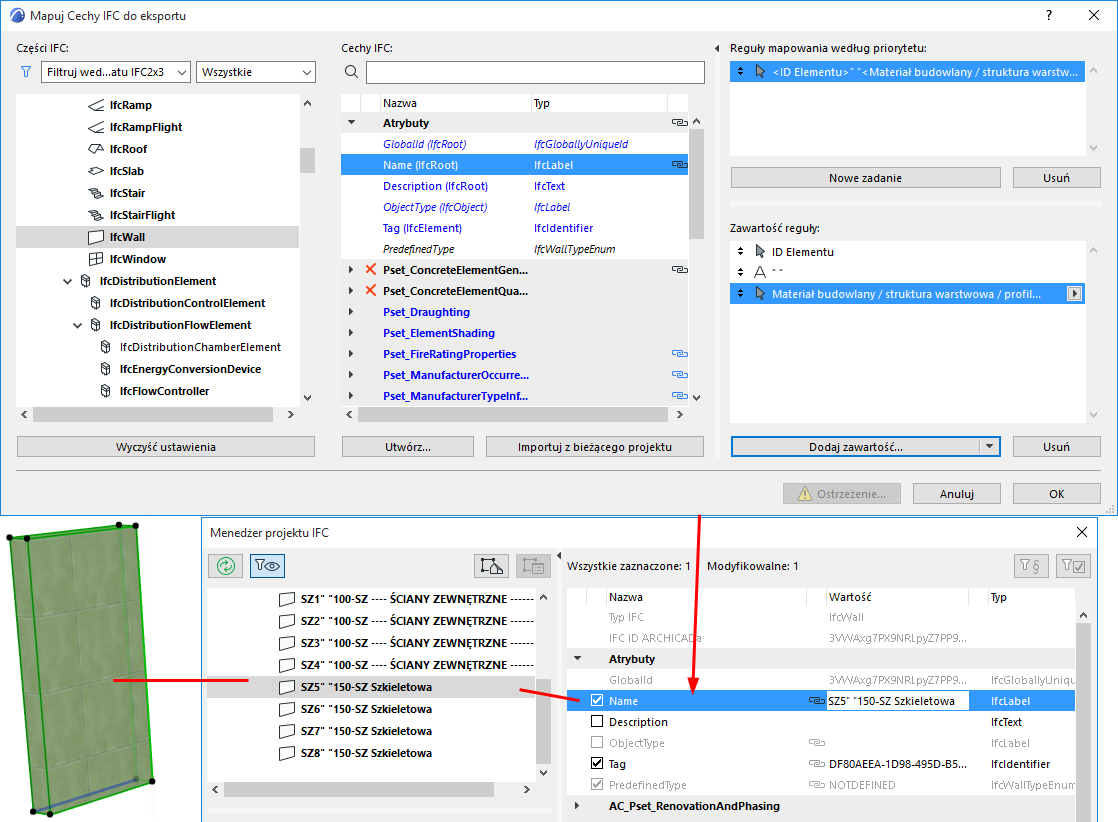Click the link icon on Name (IfcRoot) row
The height and width of the screenshot is (822, 1118).
point(679,165)
